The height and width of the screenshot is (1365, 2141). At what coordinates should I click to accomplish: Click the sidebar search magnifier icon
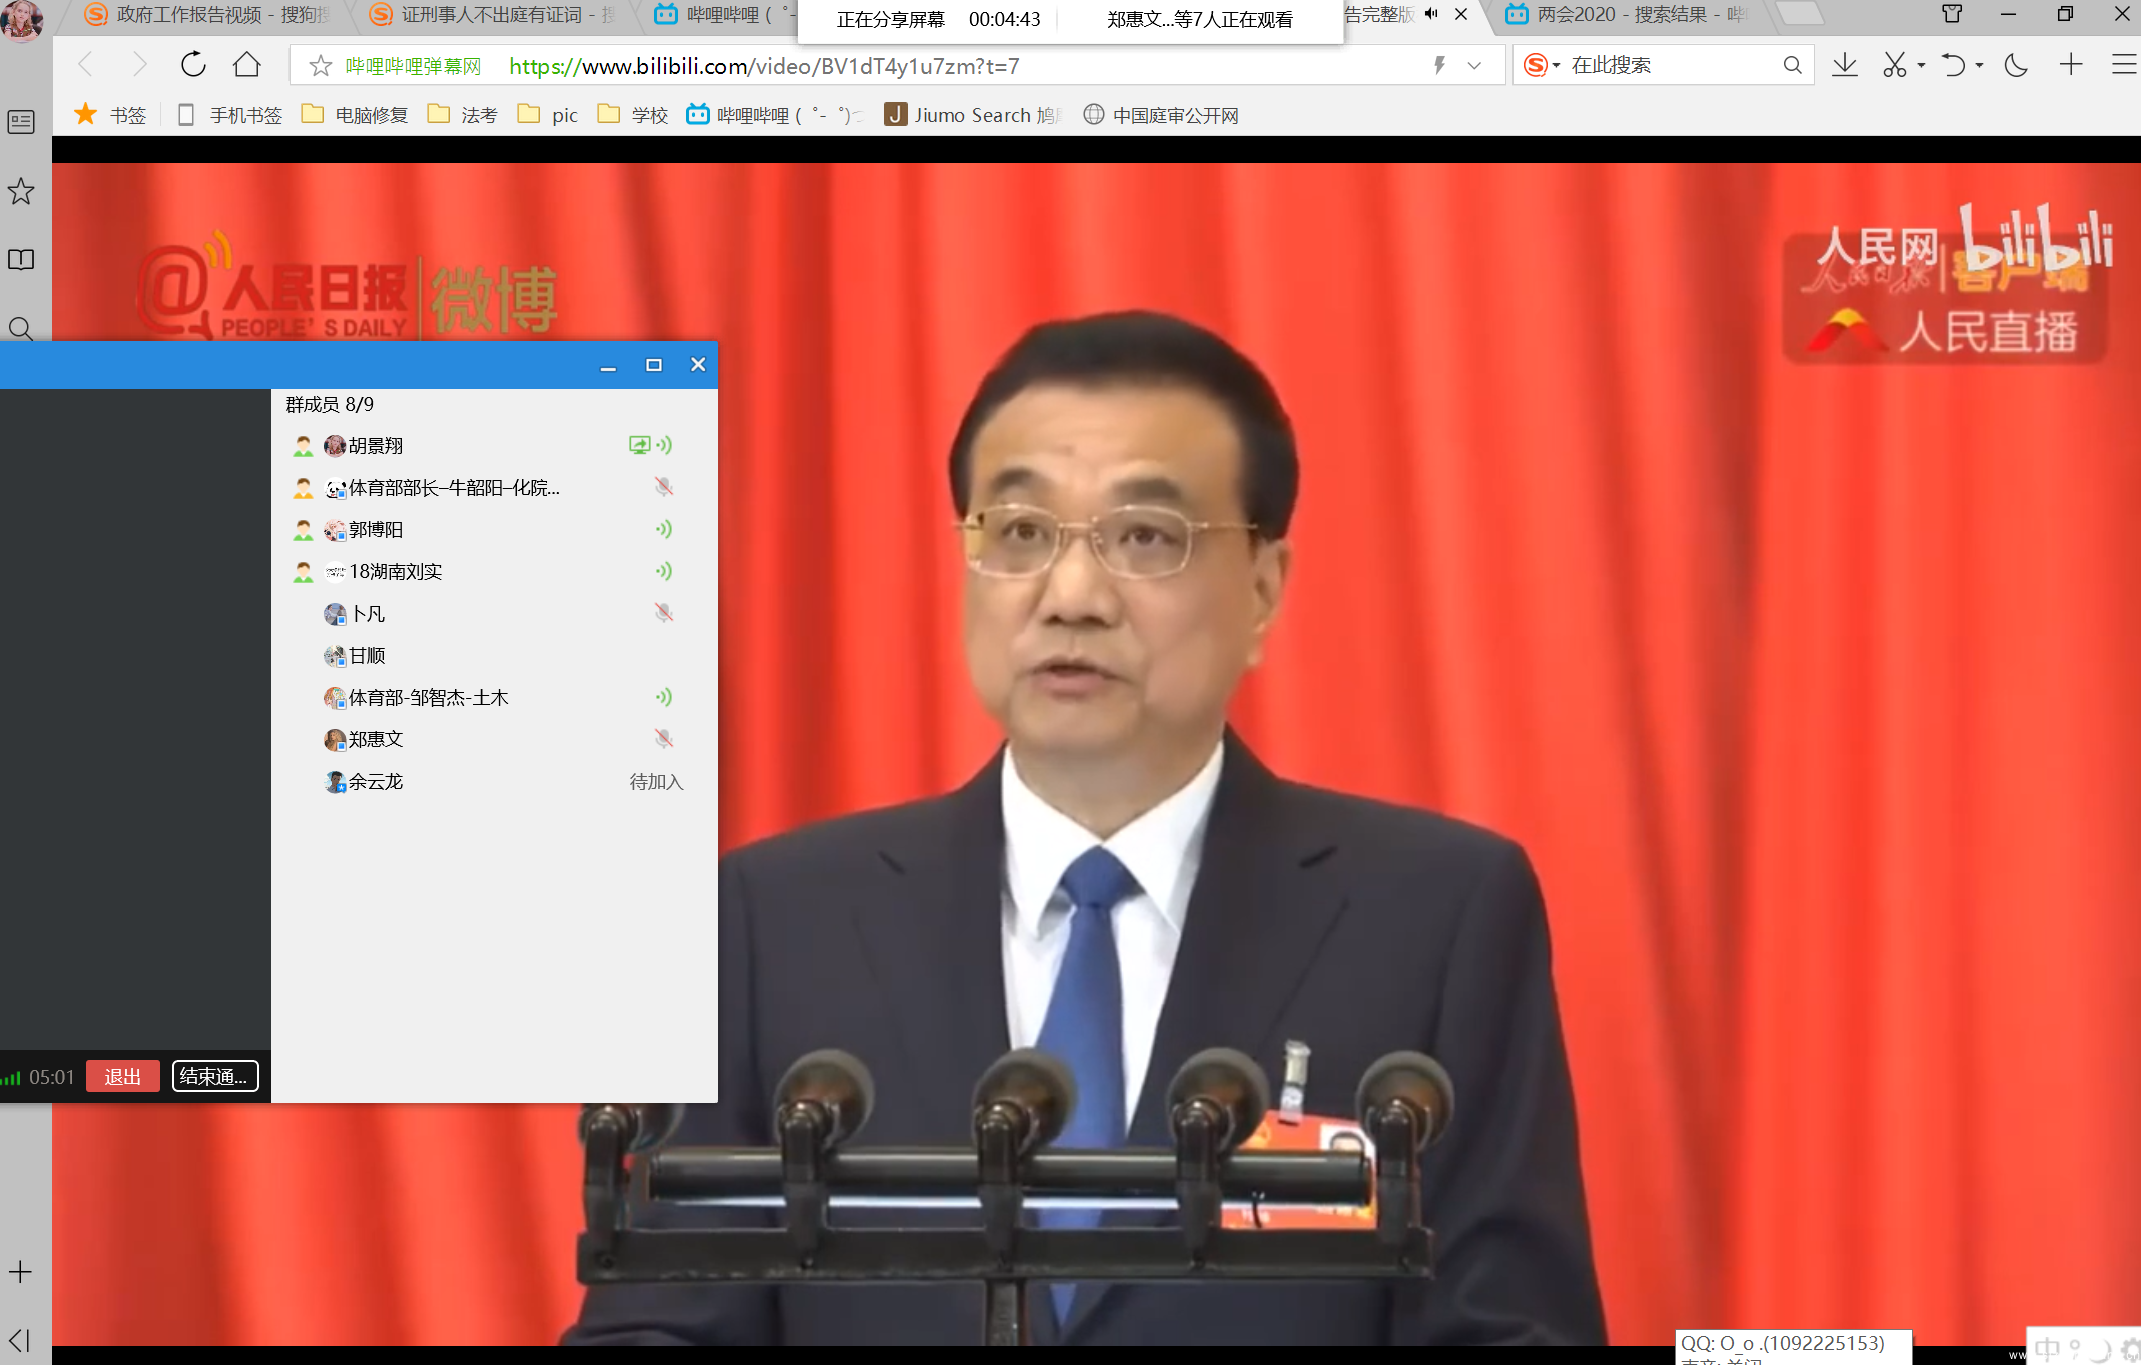(21, 328)
